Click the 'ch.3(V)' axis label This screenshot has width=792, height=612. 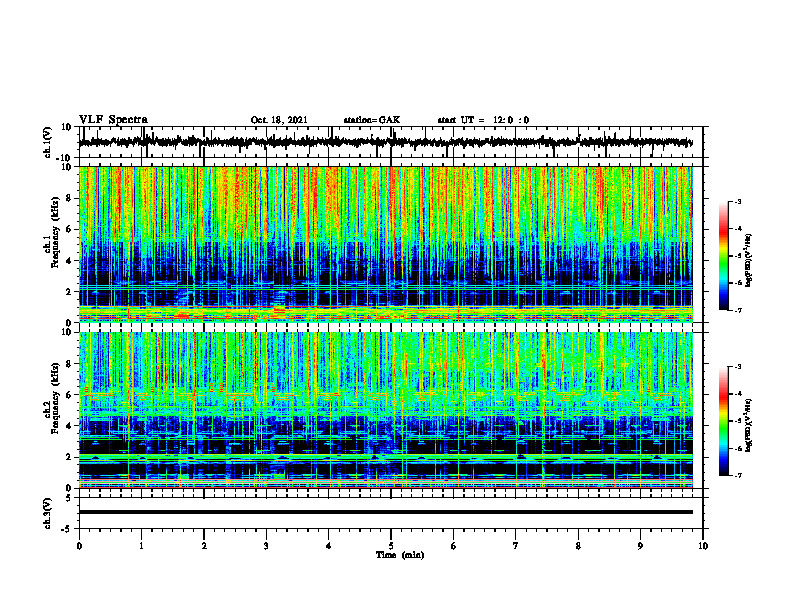point(48,513)
